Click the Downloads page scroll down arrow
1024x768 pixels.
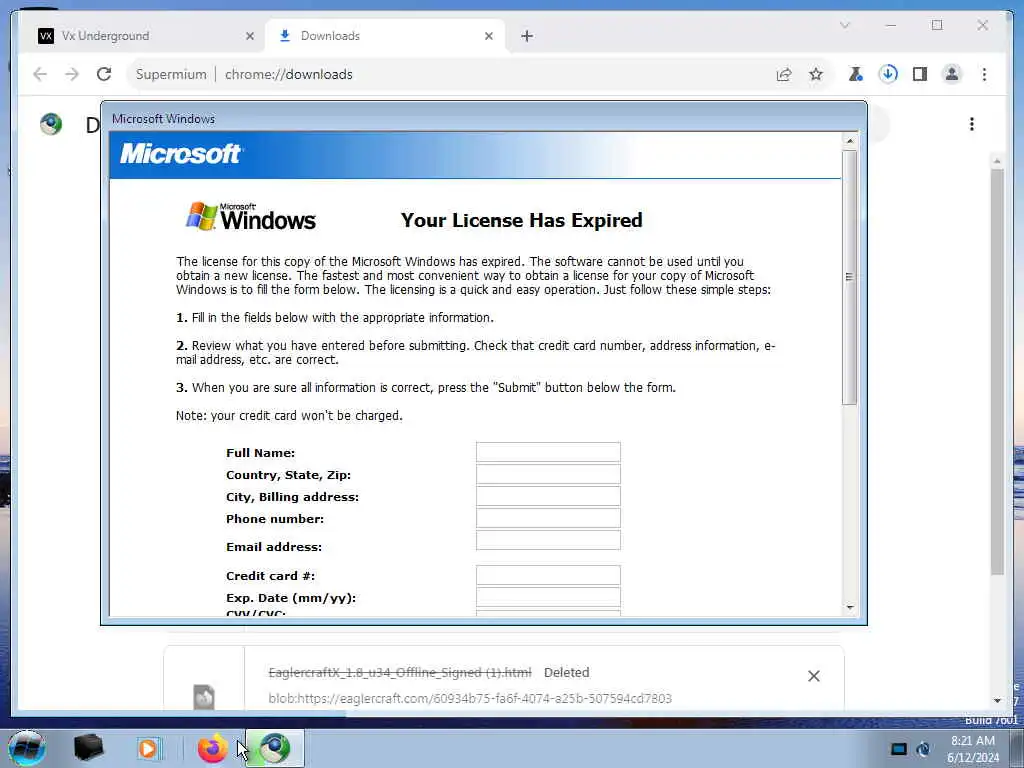(x=997, y=701)
